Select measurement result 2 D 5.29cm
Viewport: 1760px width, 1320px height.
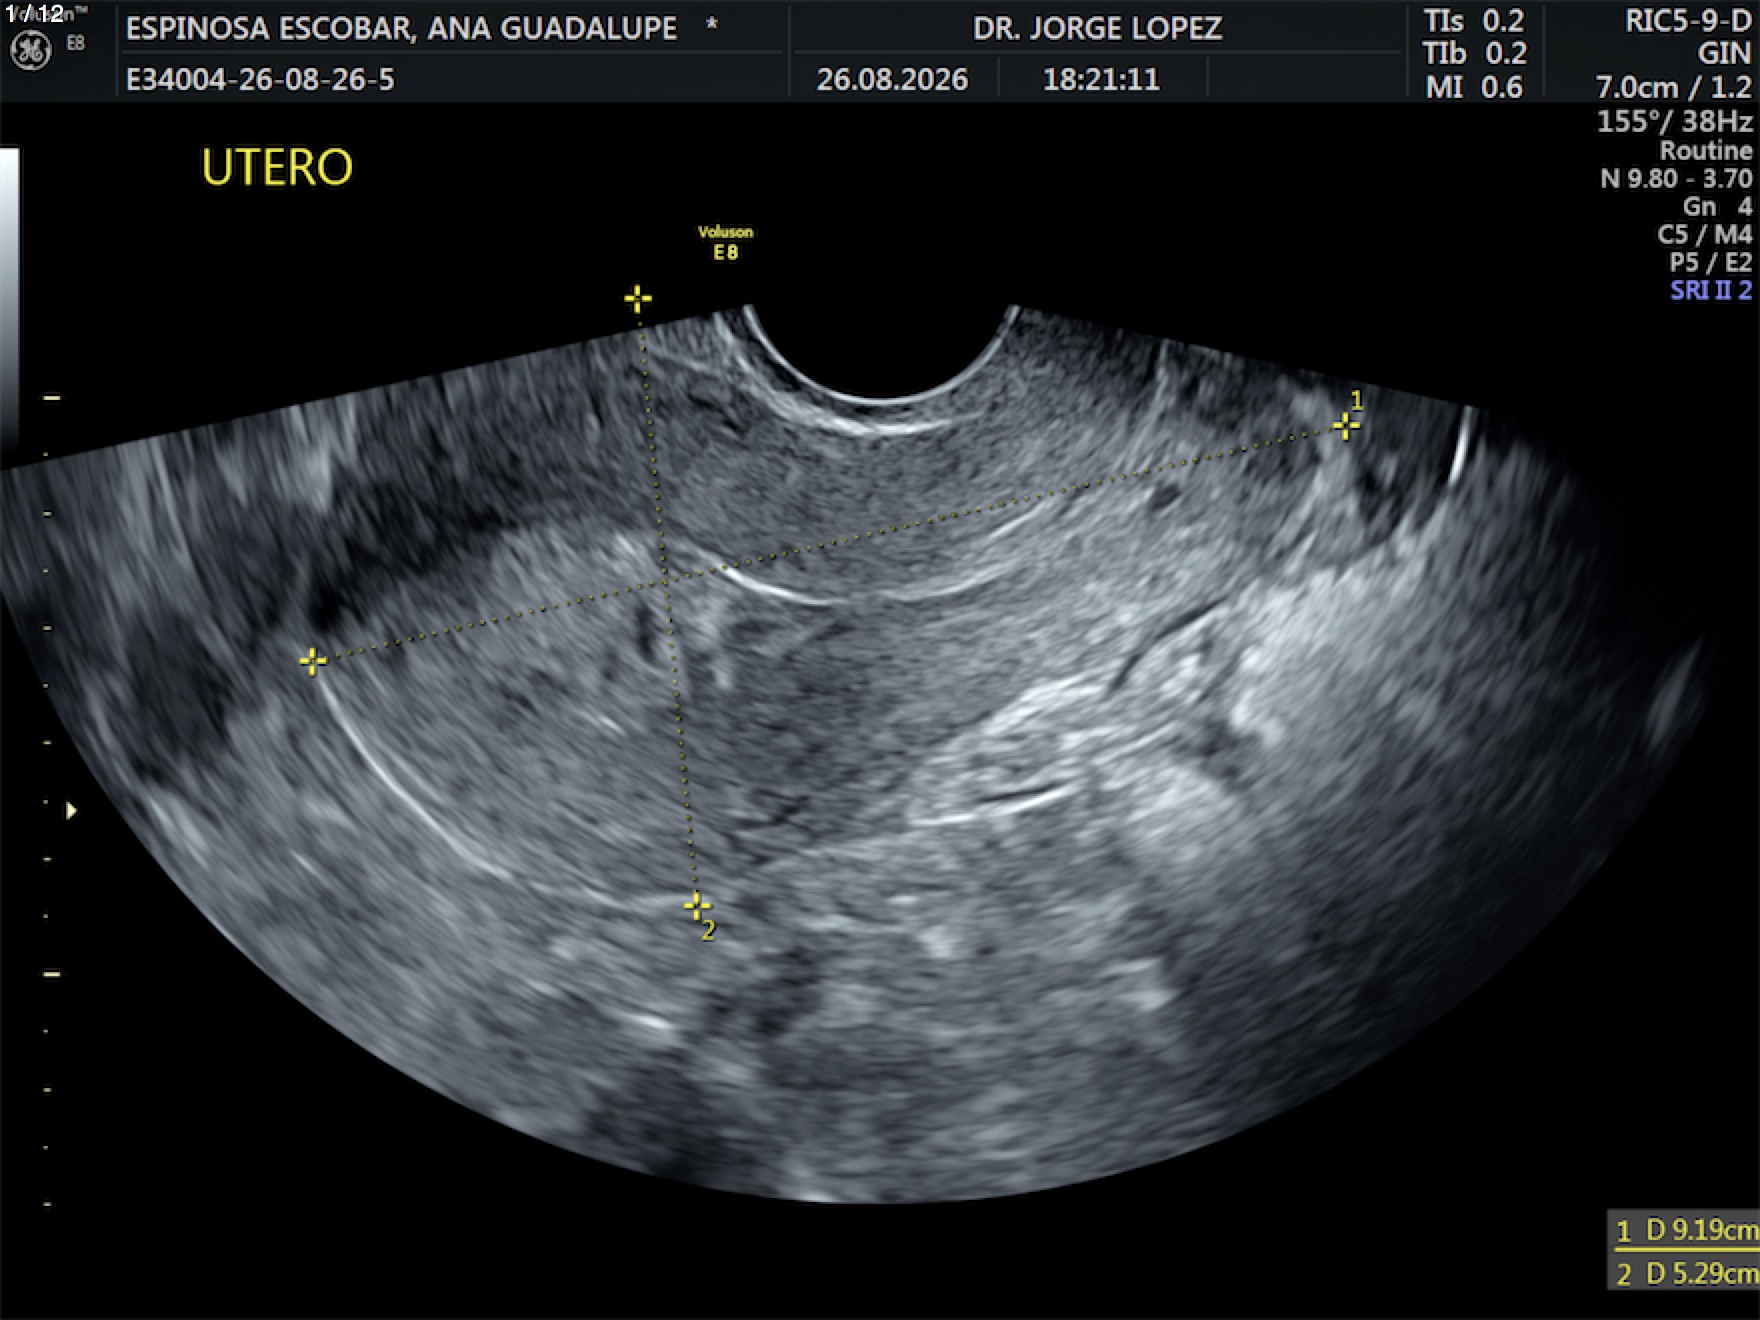tap(1686, 1273)
